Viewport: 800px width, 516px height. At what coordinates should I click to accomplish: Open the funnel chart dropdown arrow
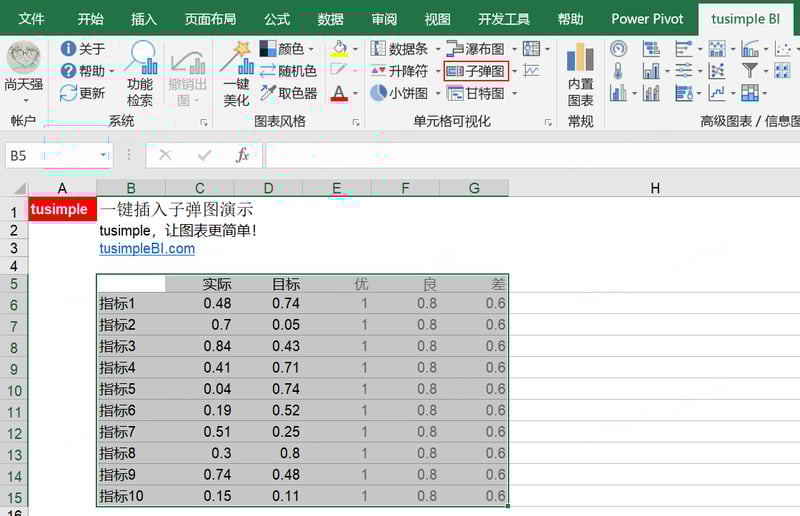click(x=765, y=71)
